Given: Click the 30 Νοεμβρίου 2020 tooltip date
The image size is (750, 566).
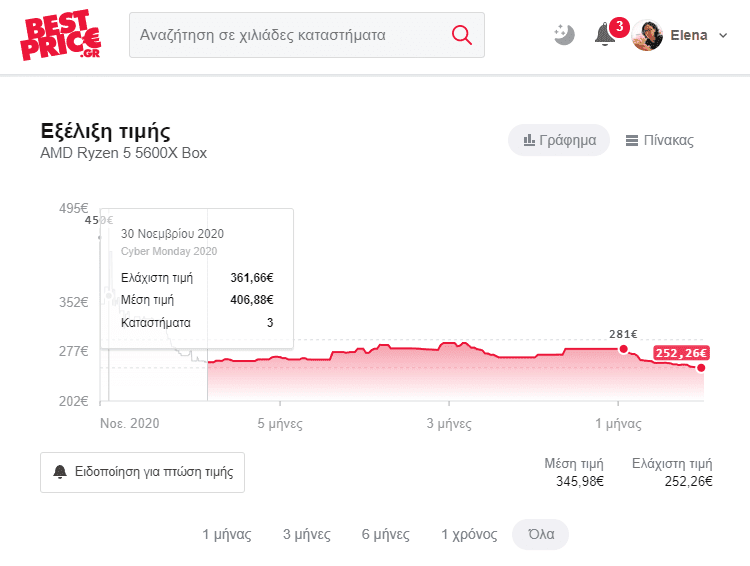Looking at the screenshot, I should (x=172, y=234).
